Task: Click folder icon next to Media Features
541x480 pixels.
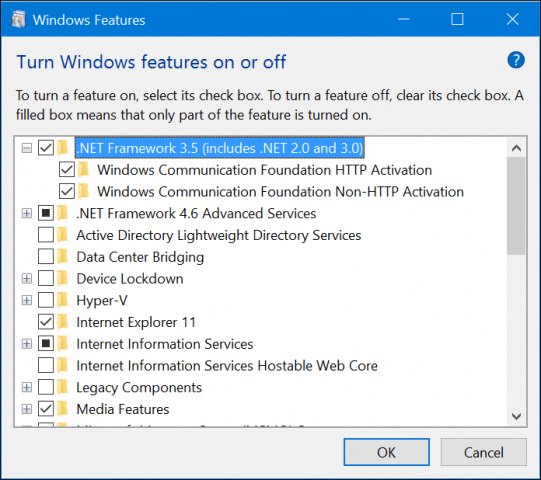Action: (x=62, y=409)
